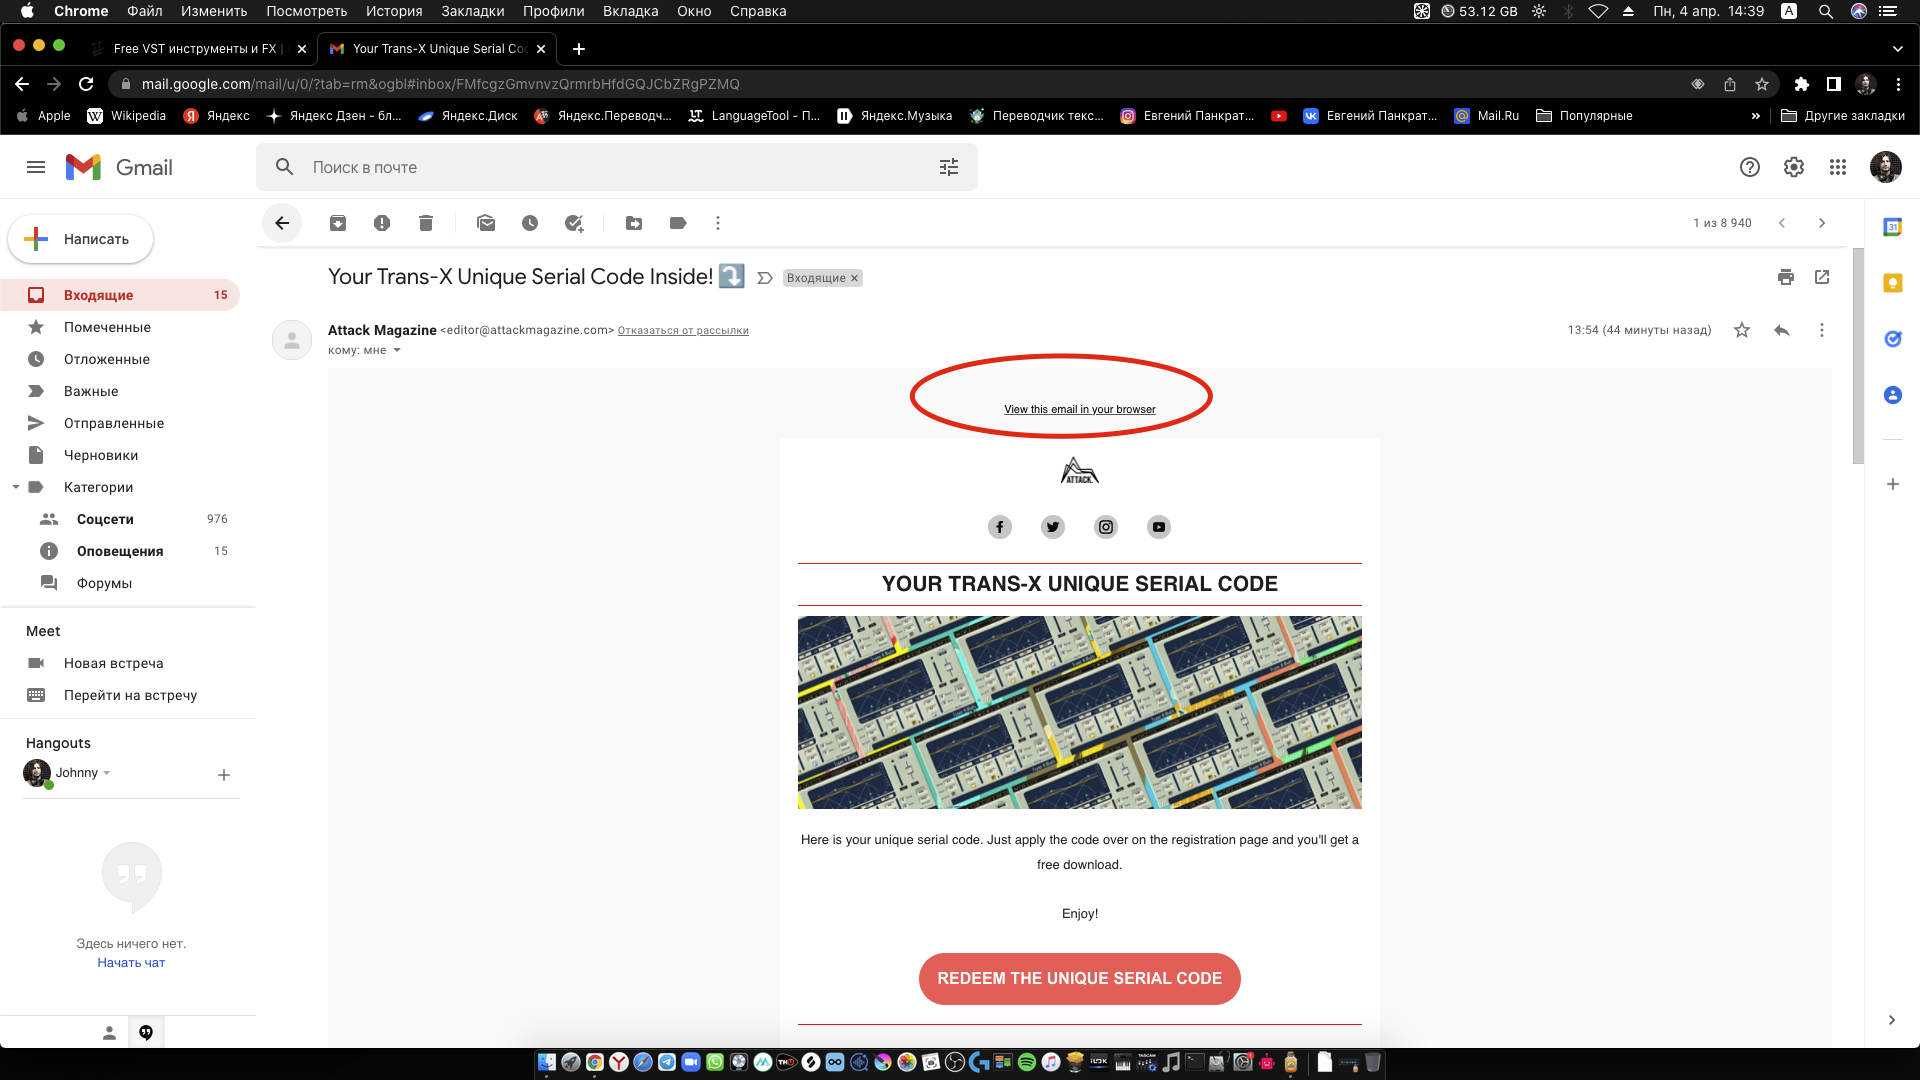The image size is (1920, 1080).
Task: Click the Facebook icon in the email
Action: tap(1000, 527)
